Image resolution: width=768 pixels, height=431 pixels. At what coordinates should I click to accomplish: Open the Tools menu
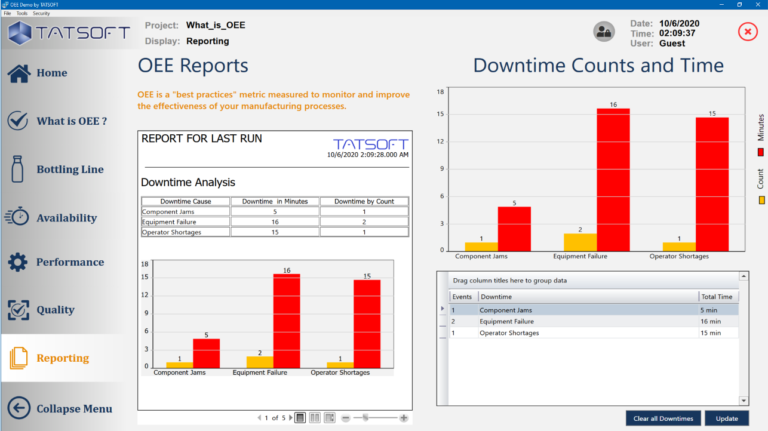coord(21,13)
